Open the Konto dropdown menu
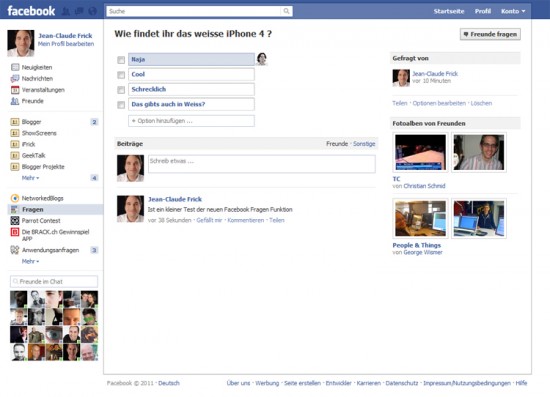 coord(513,11)
